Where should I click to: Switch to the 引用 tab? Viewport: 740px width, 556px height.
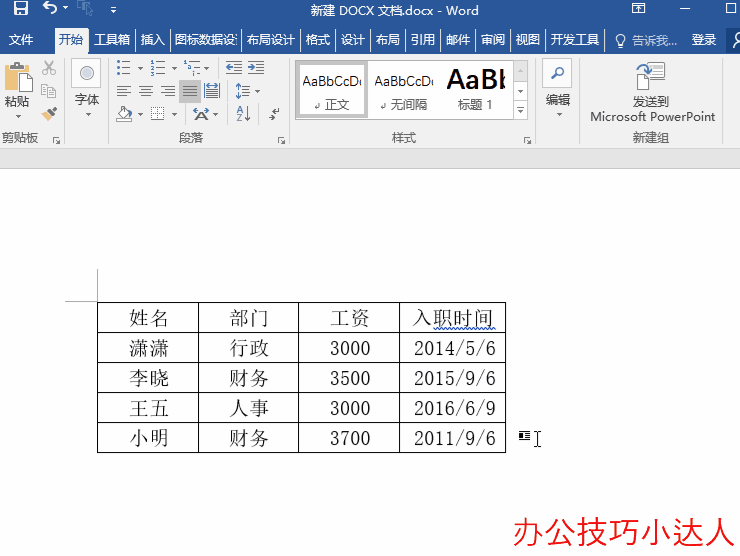coord(422,40)
